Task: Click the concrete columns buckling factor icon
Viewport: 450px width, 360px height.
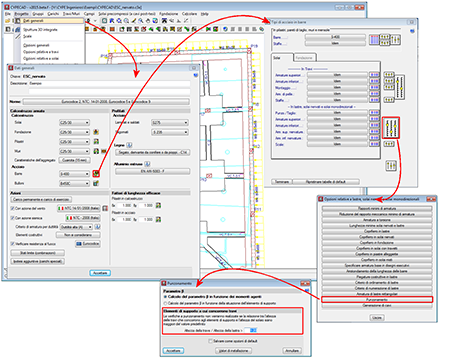Action: 158,205
